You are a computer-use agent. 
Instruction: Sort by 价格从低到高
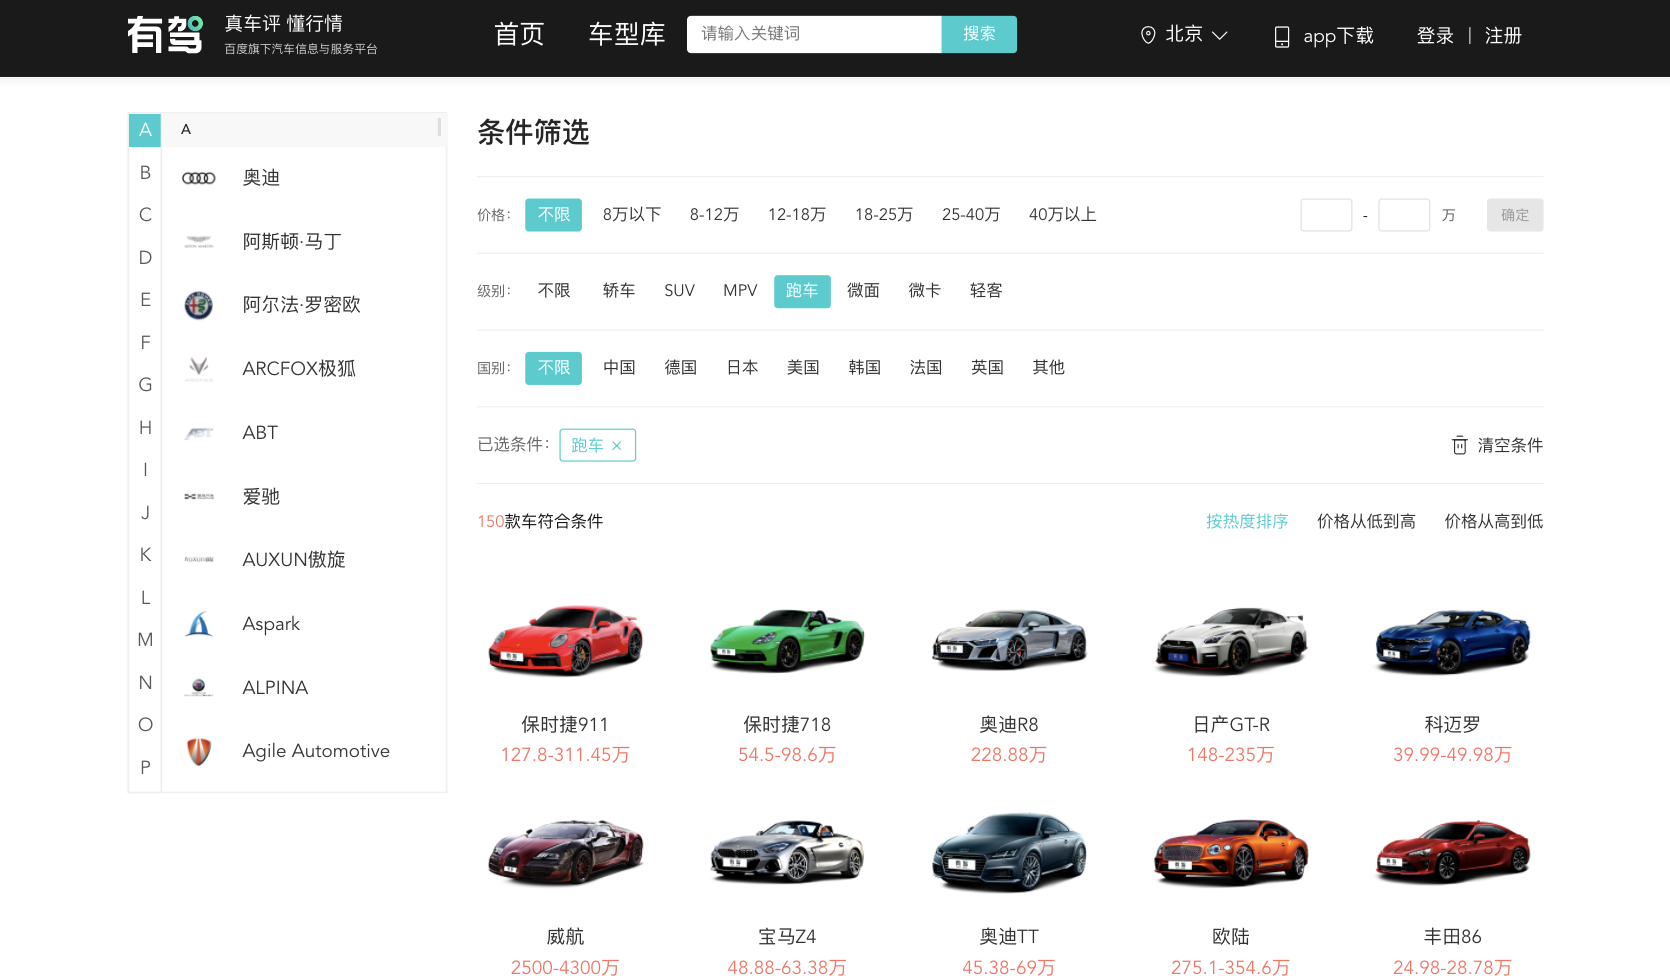1366,522
